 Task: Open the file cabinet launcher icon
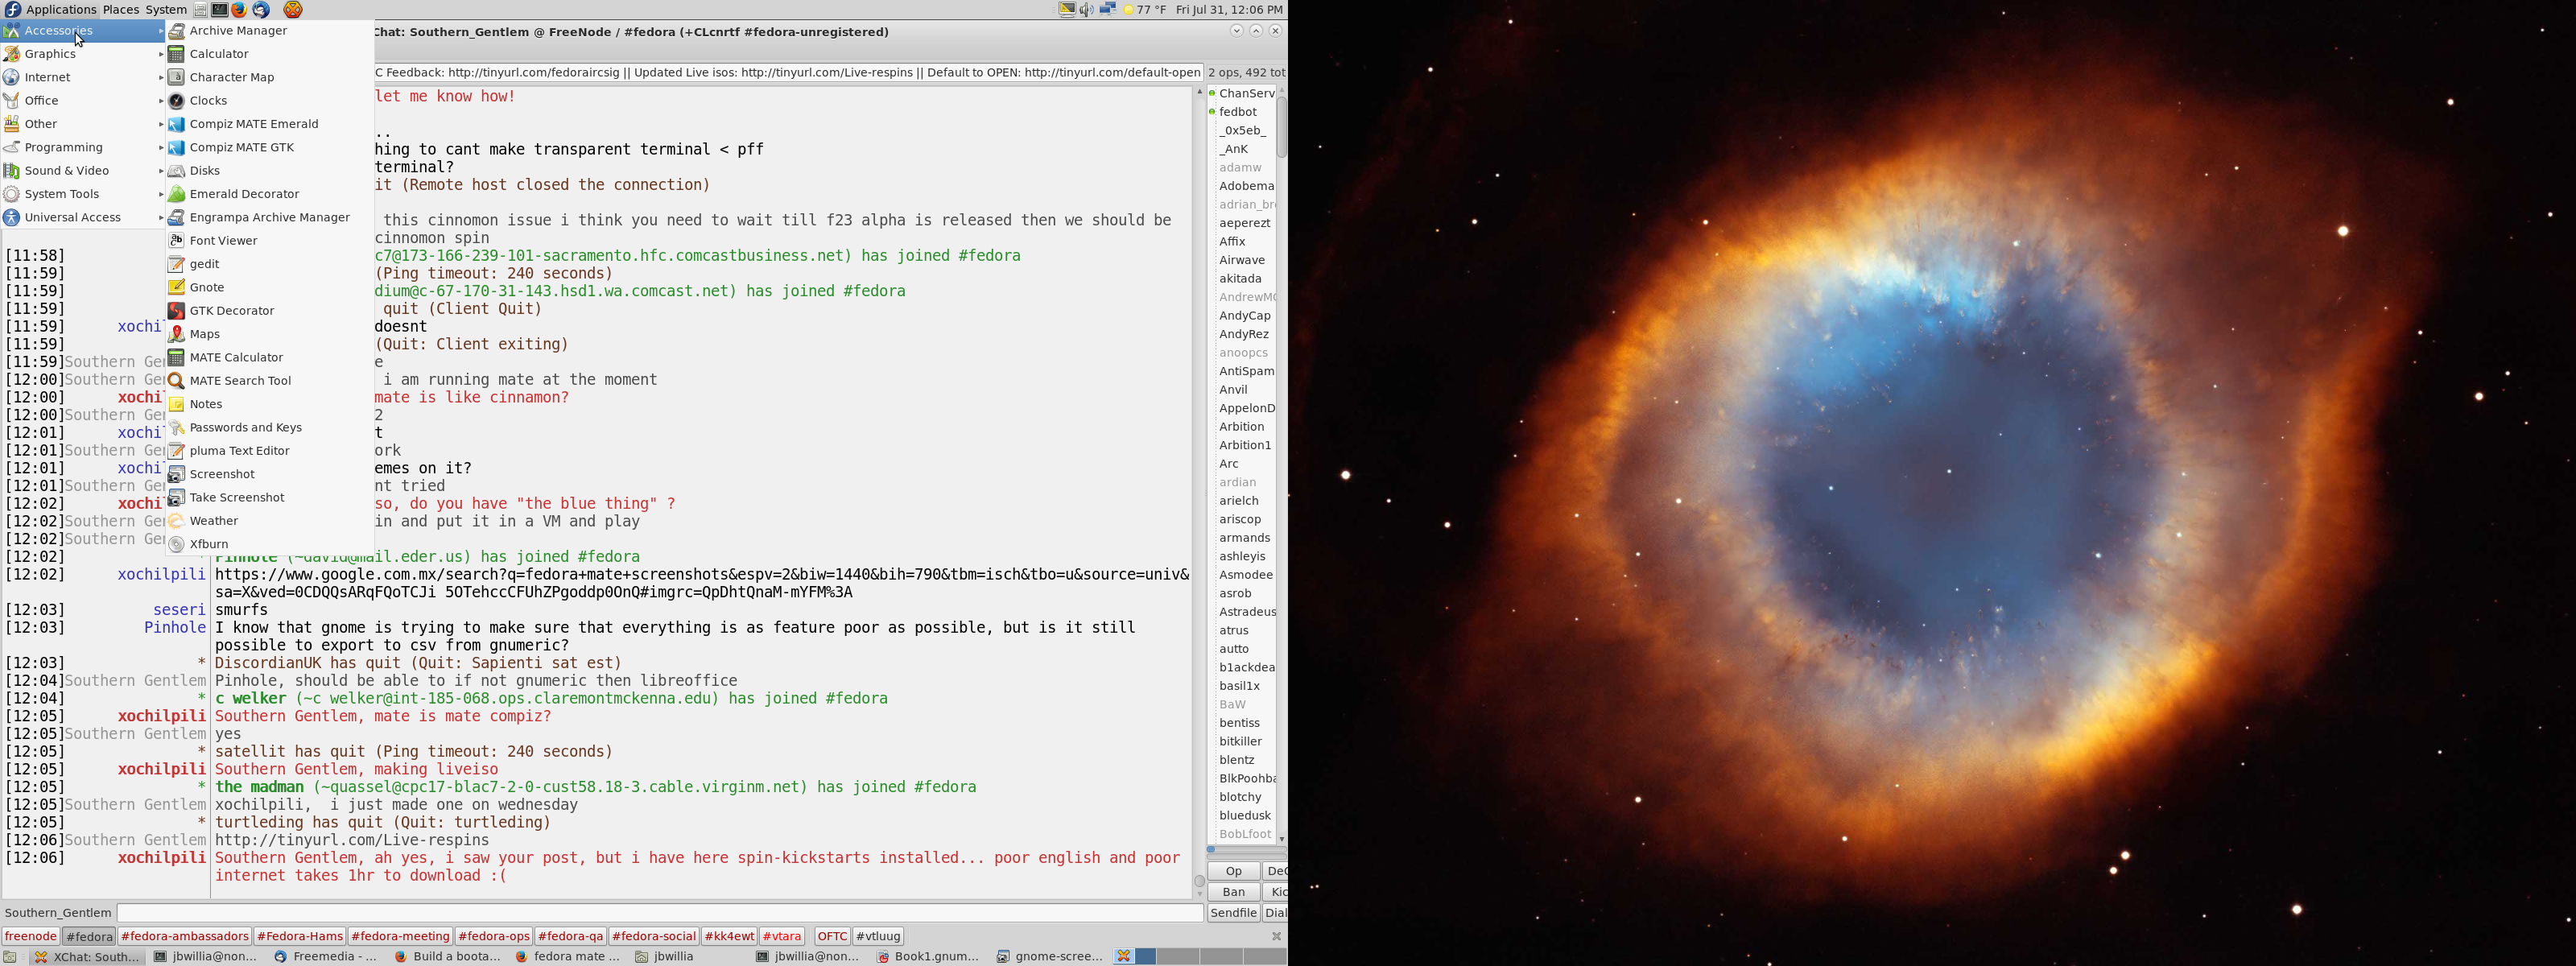click(x=200, y=9)
